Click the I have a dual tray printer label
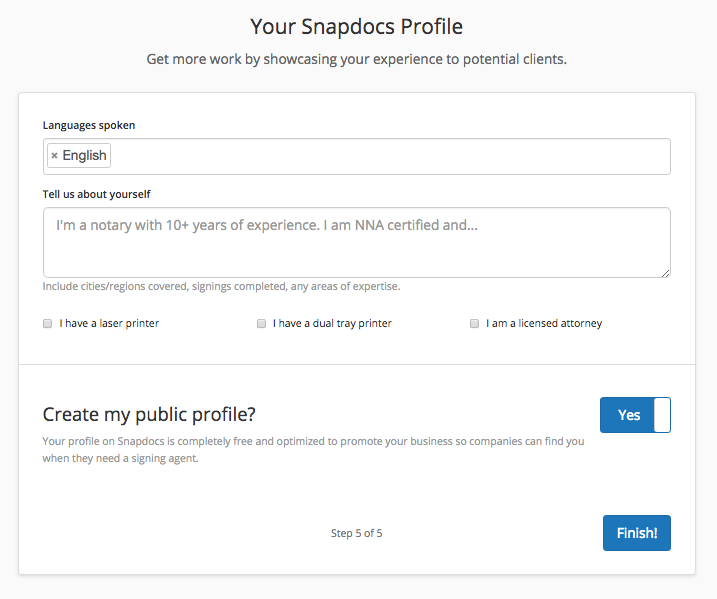The height and width of the screenshot is (599, 717). [x=332, y=324]
